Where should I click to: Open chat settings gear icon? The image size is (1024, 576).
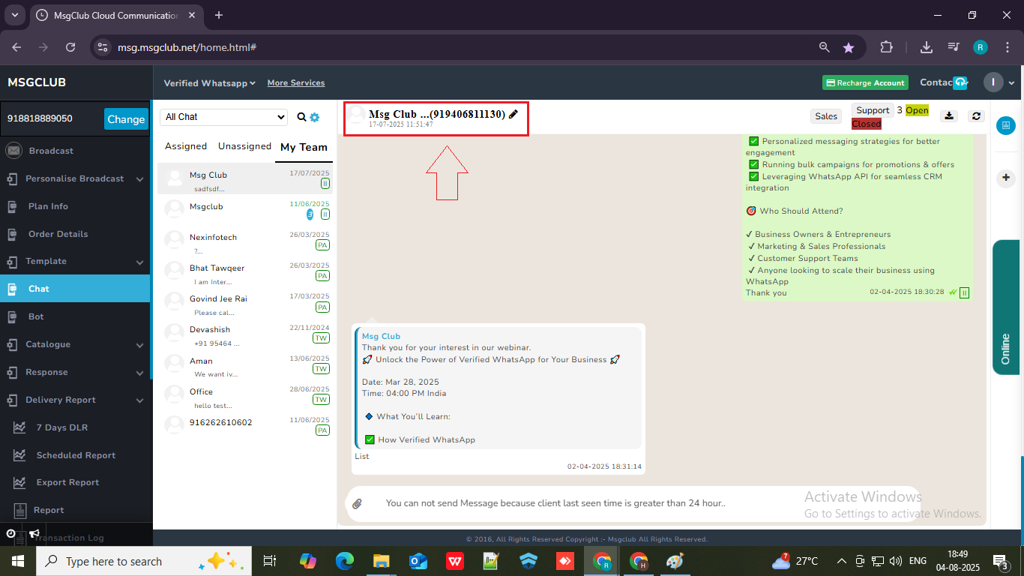click(x=315, y=118)
